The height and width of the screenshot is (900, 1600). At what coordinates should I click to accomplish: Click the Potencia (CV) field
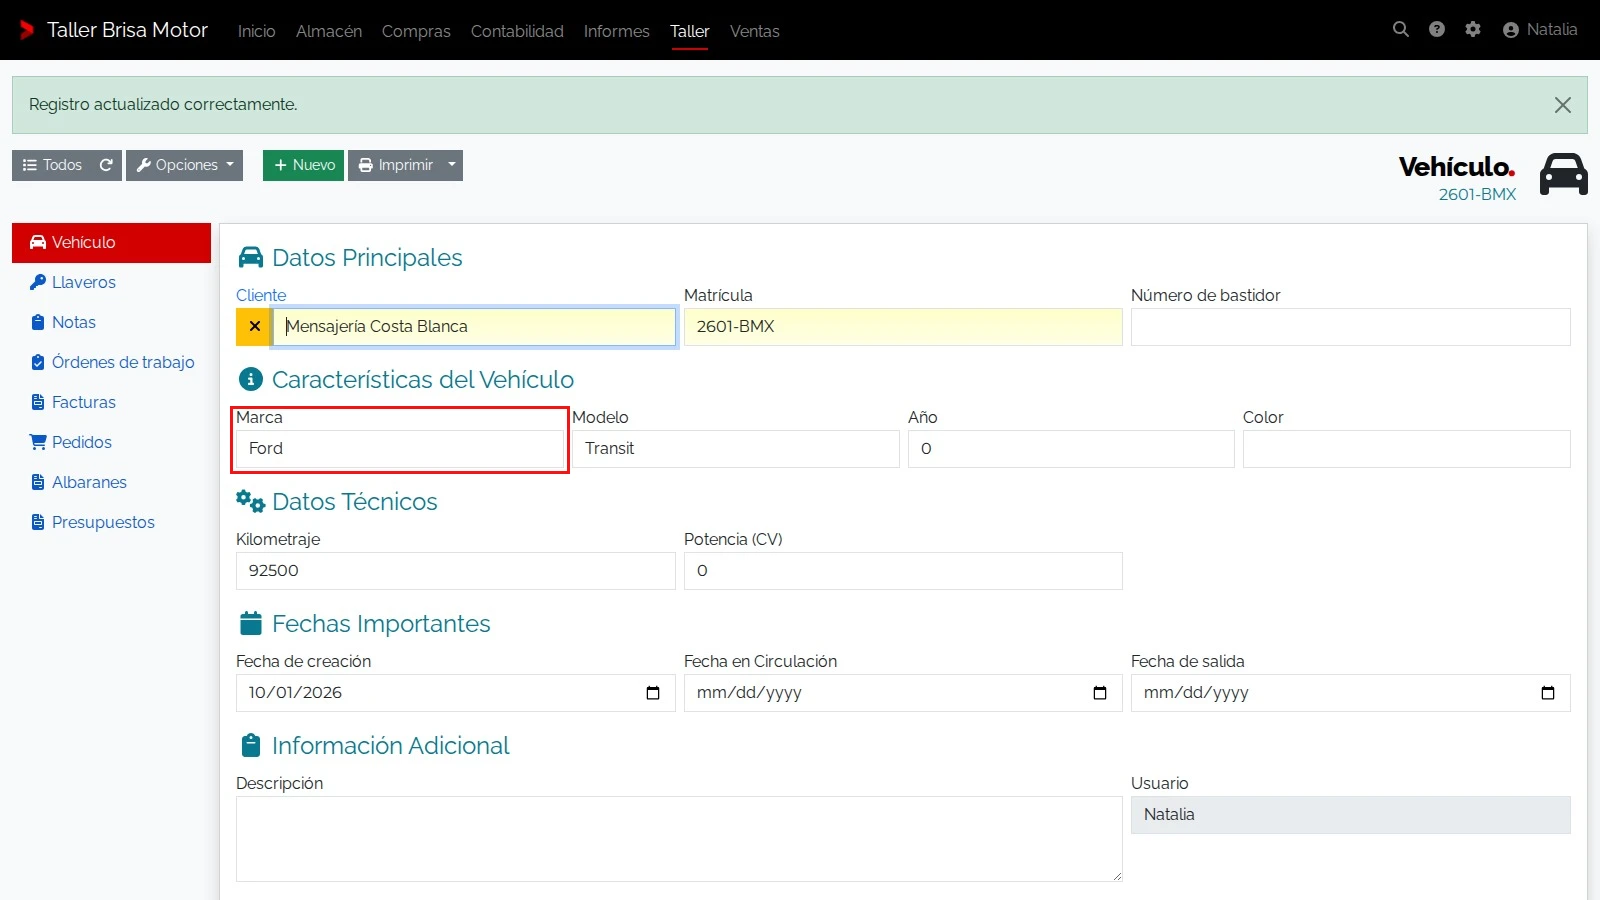tap(903, 571)
